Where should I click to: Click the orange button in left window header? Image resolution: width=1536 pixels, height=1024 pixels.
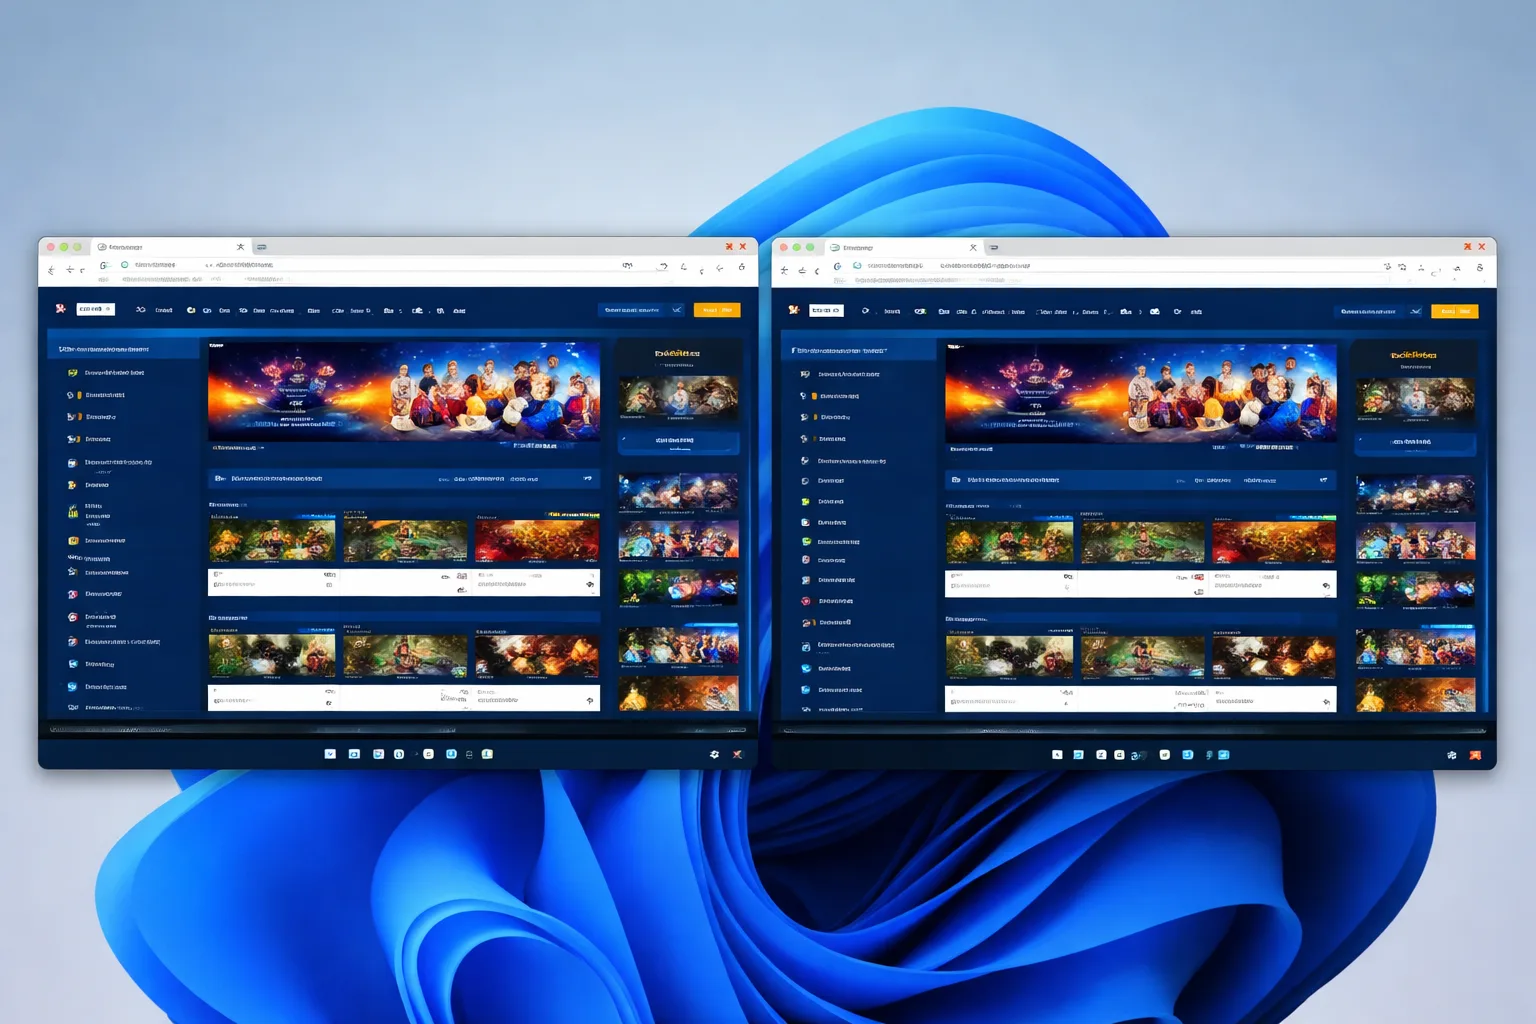pyautogui.click(x=717, y=310)
